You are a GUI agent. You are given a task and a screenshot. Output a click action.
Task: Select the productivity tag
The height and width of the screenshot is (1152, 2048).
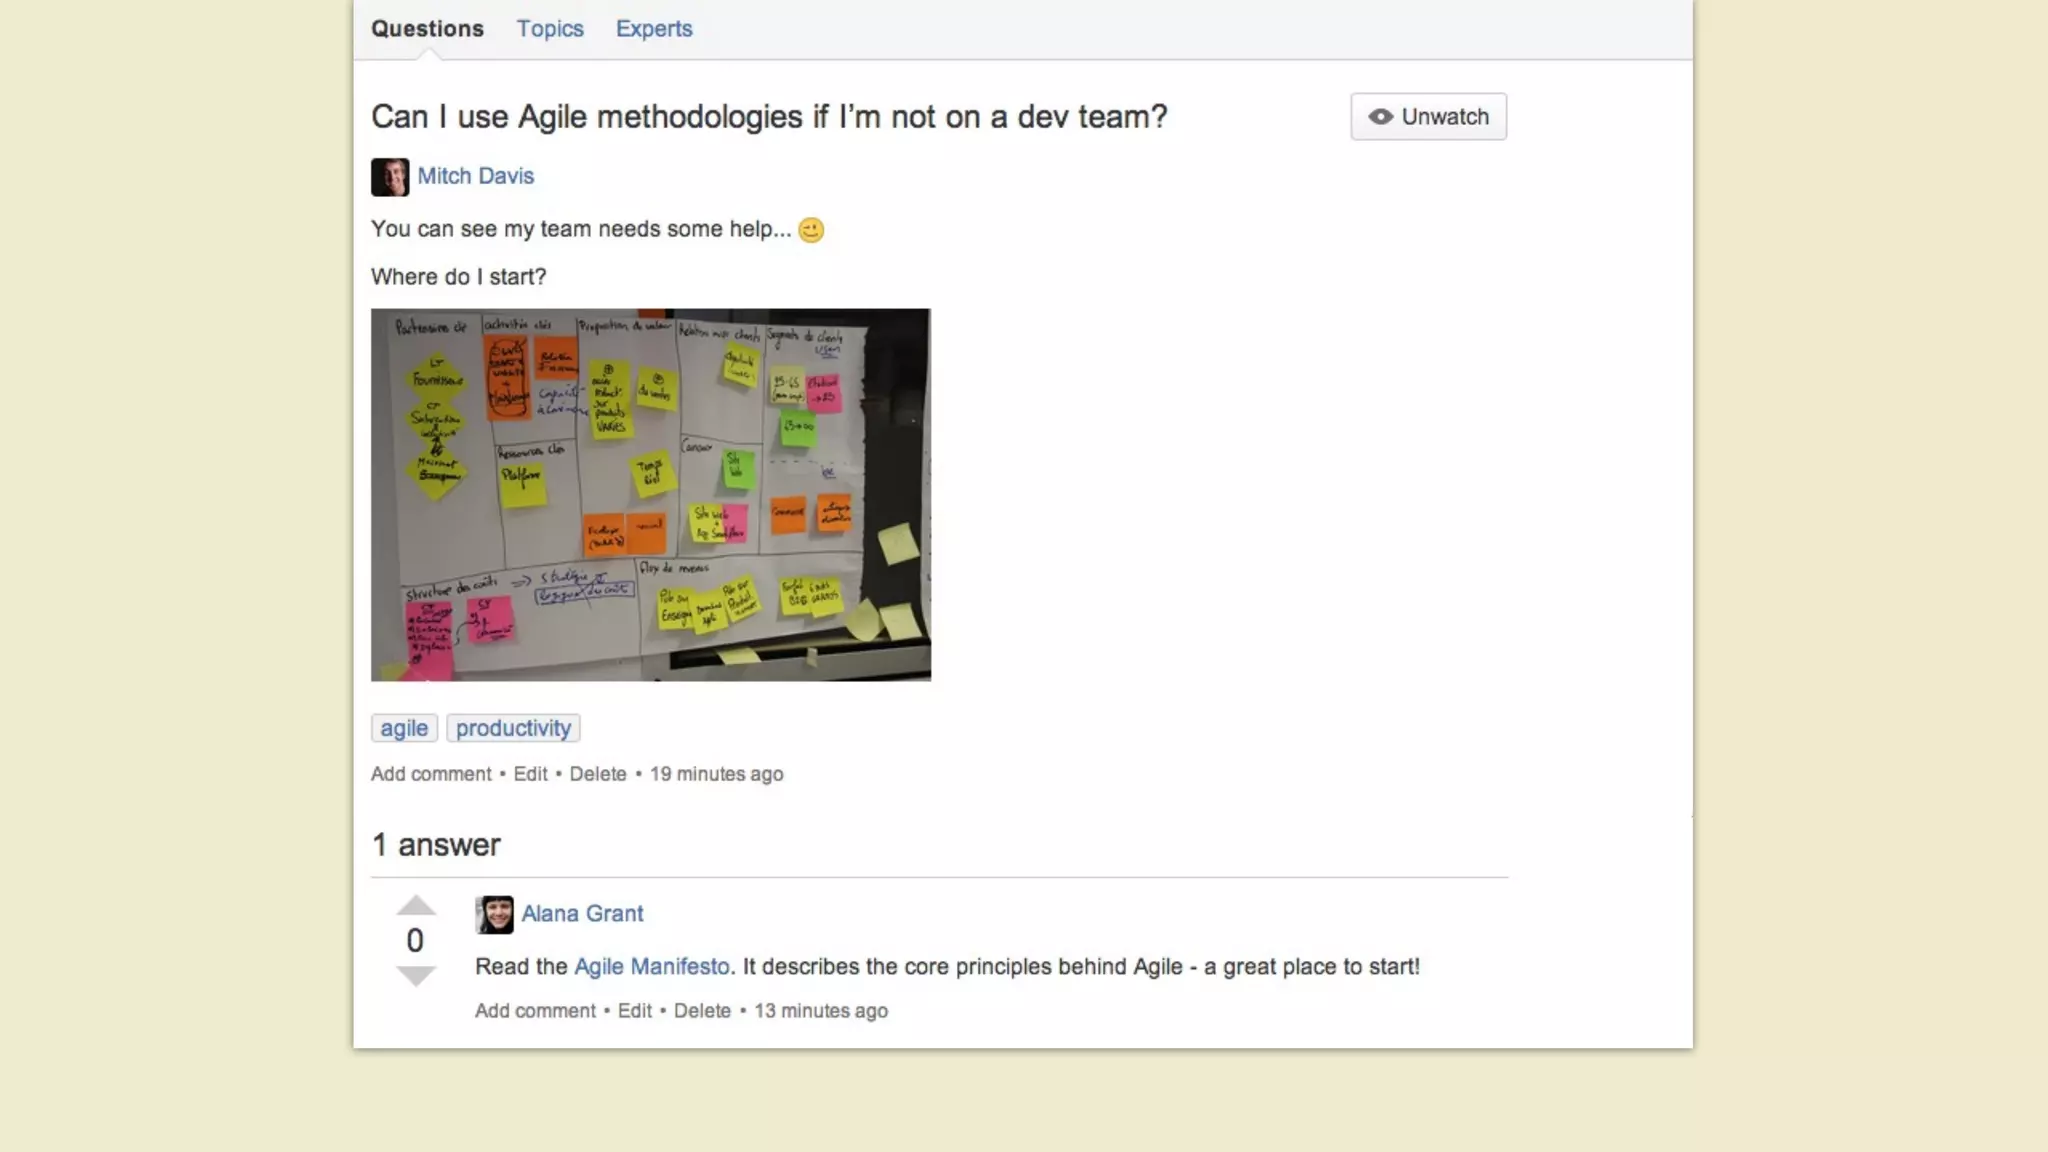(x=513, y=728)
